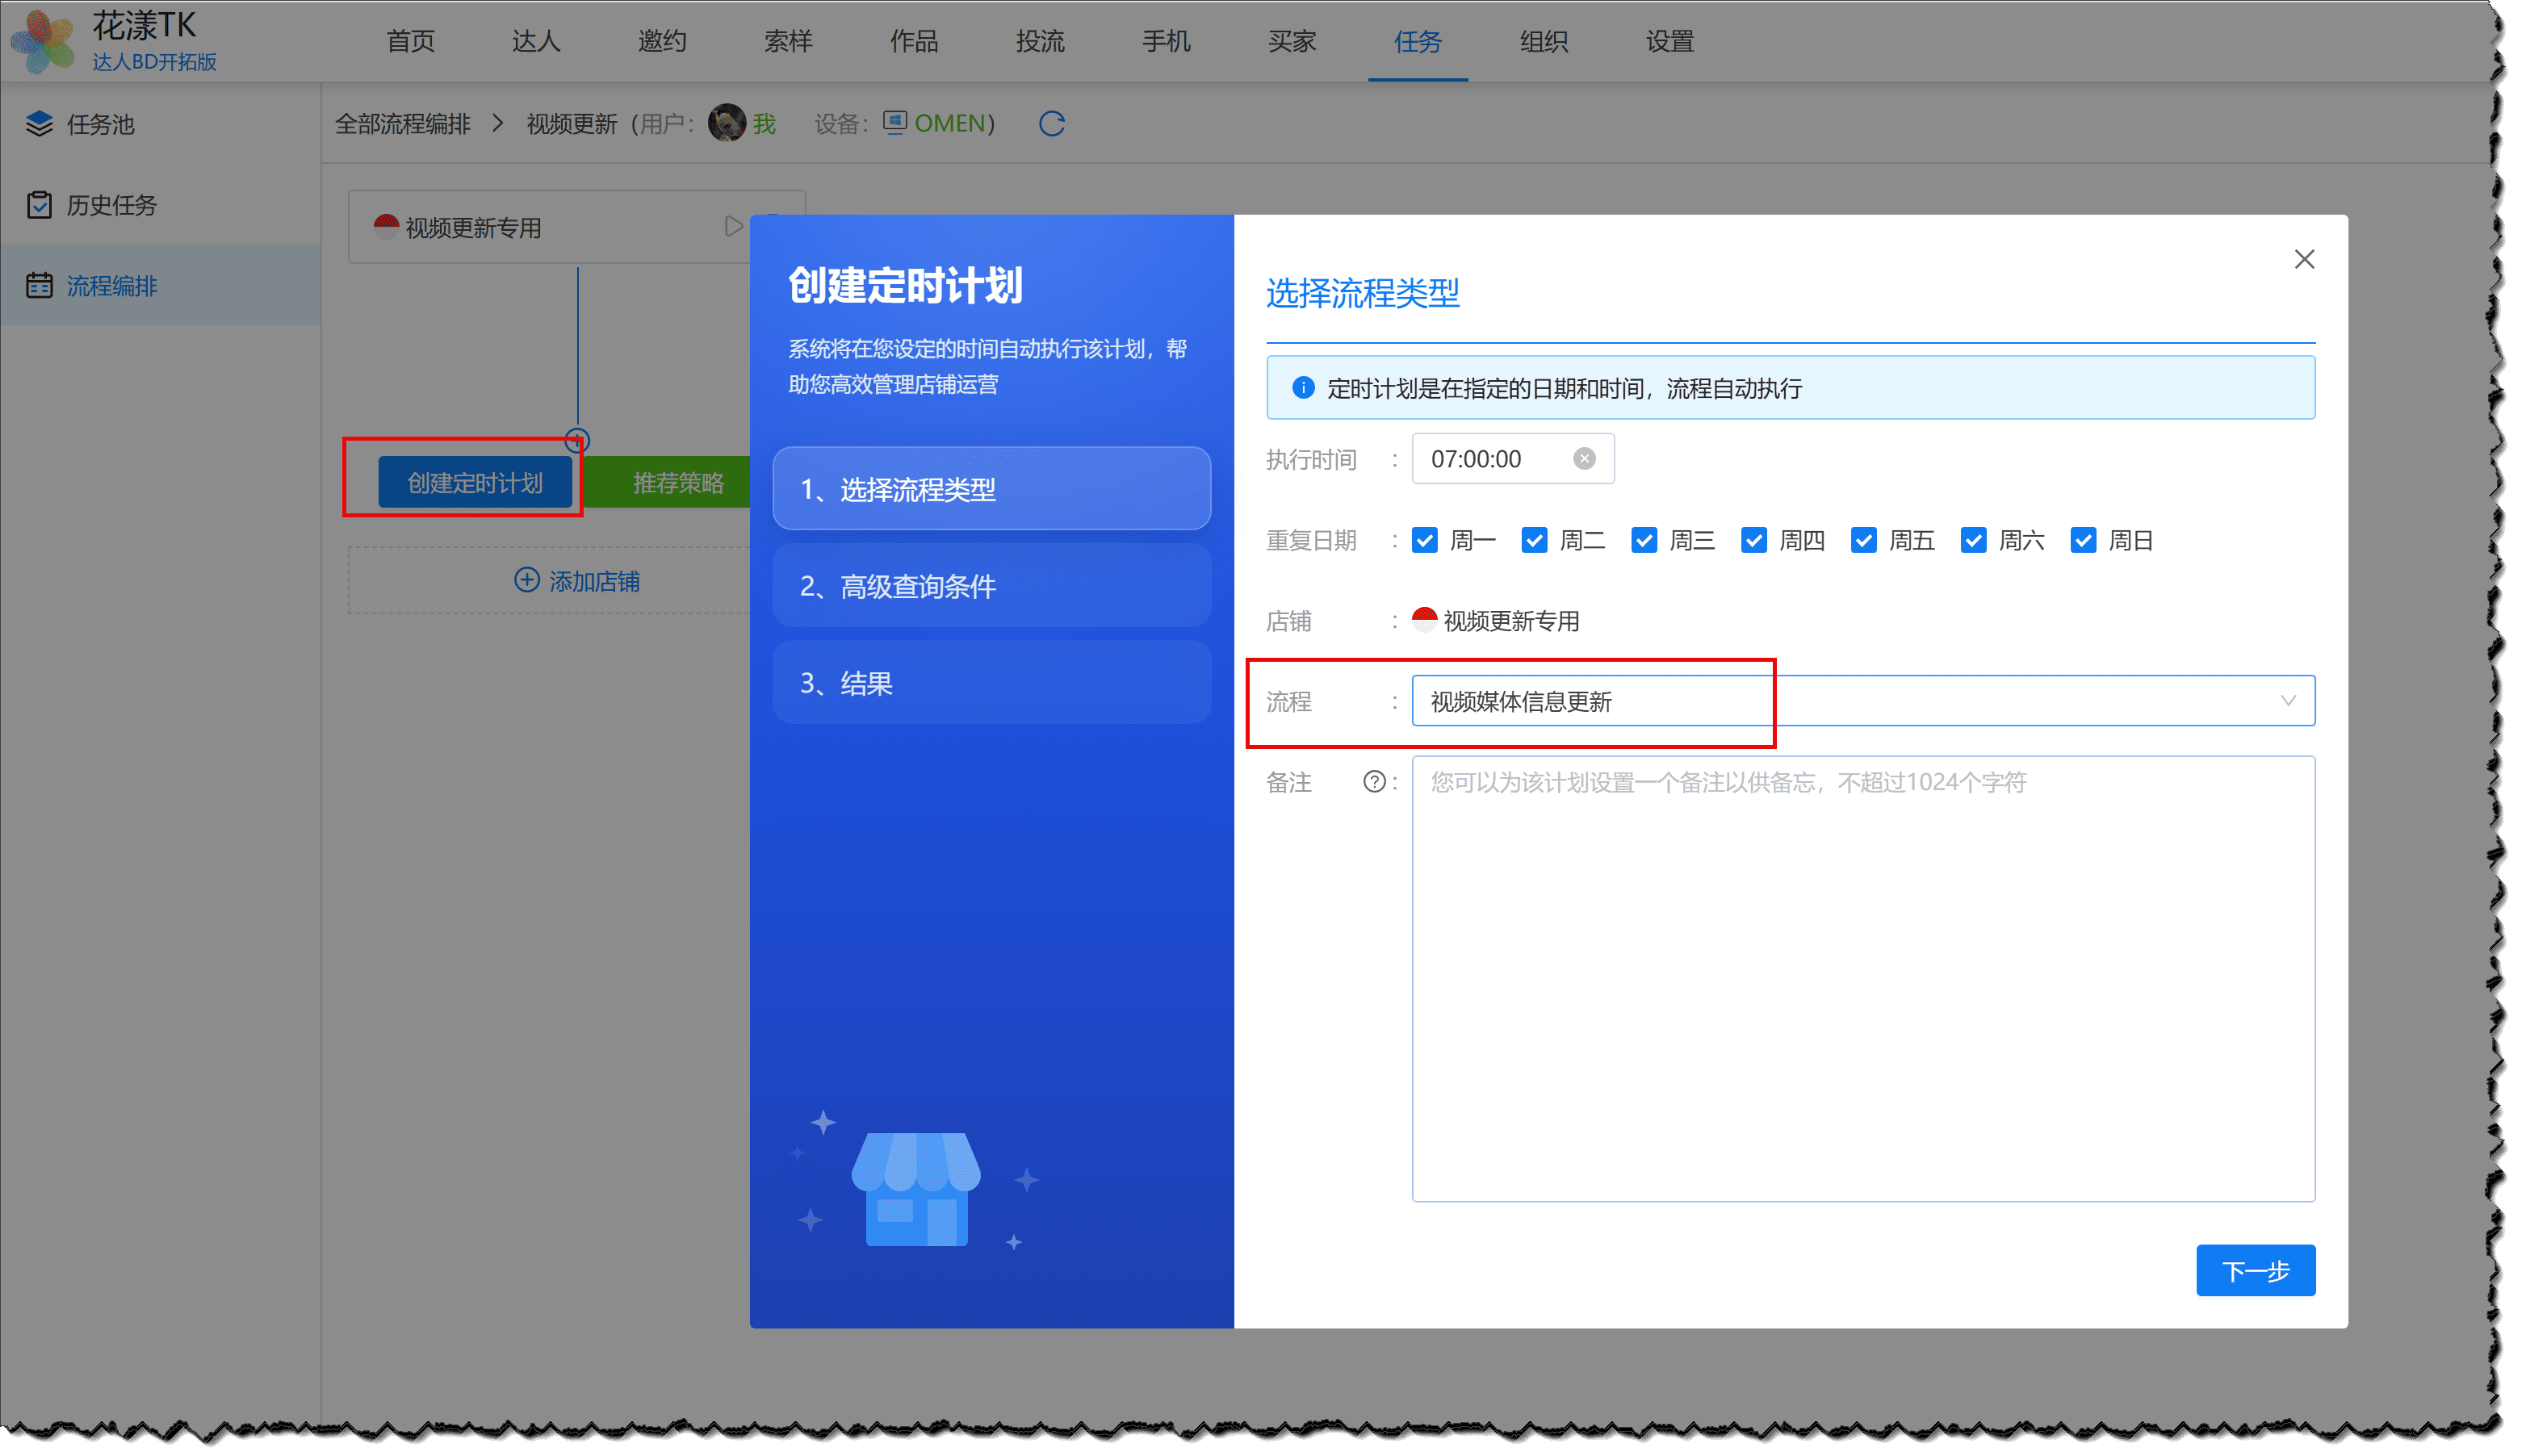
Task: Go to the 买家 tab
Action: click(1292, 41)
